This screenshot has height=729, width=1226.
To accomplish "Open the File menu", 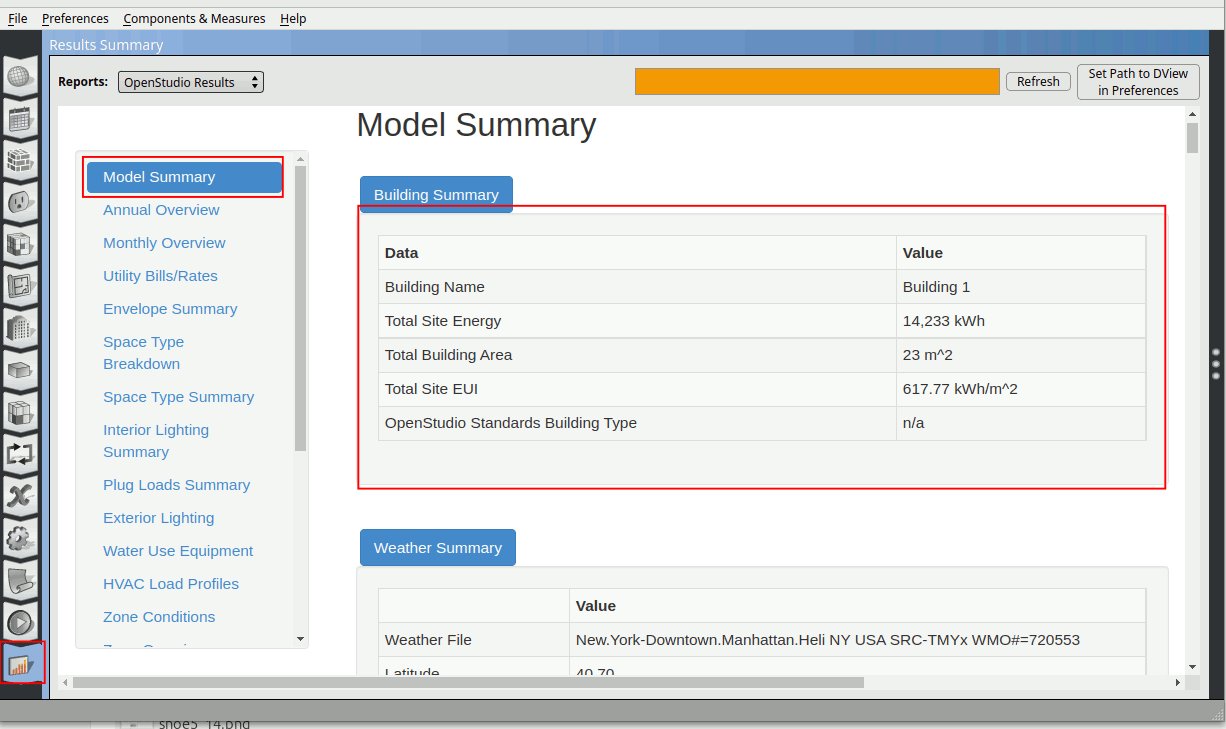I will click(18, 18).
